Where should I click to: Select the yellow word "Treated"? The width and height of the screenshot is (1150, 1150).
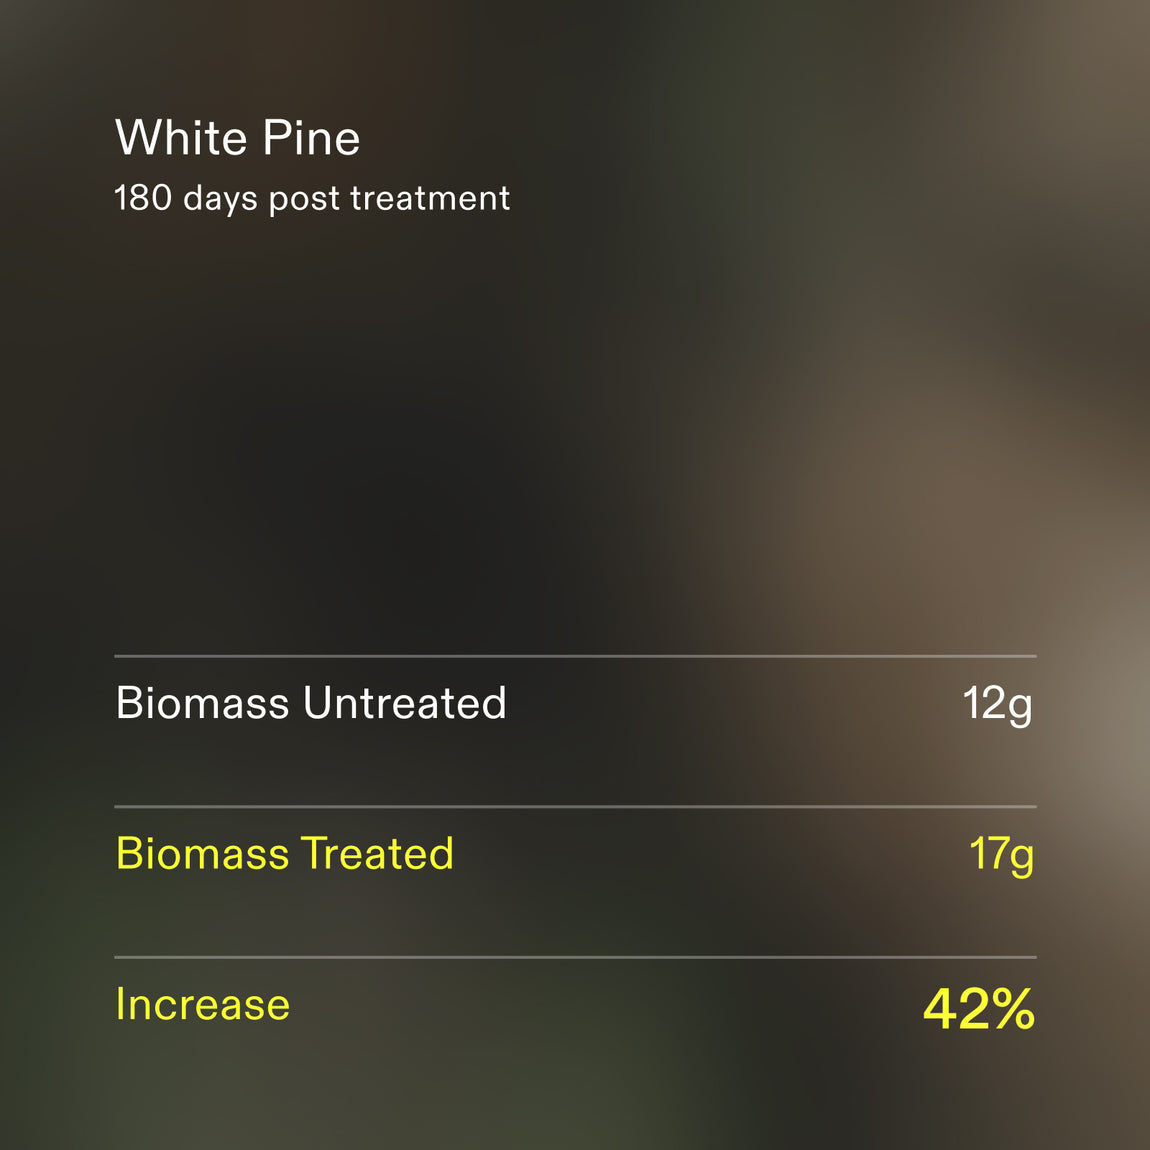point(378,853)
